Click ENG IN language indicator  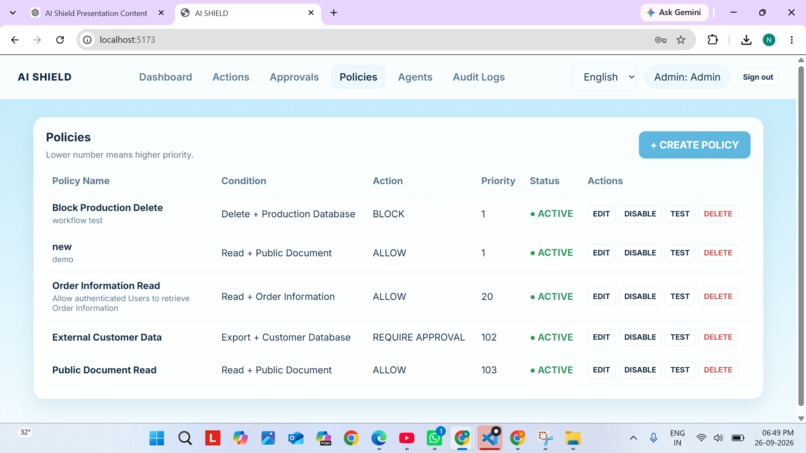pos(677,438)
